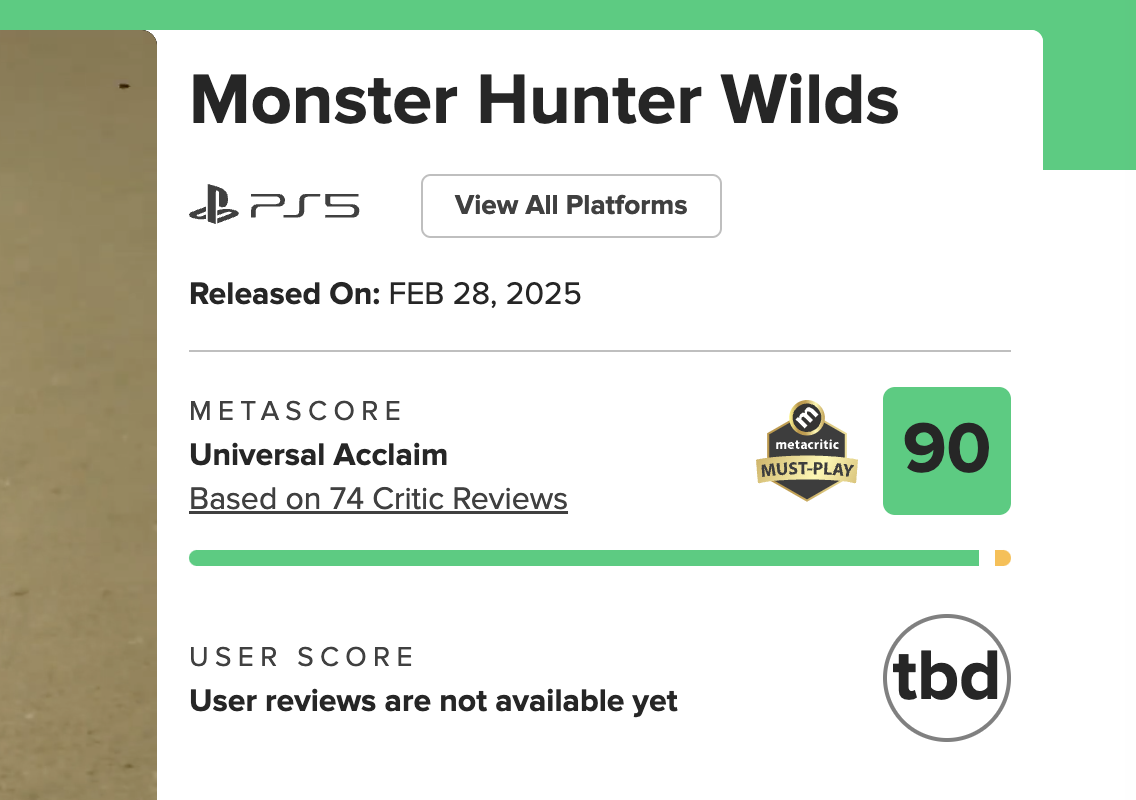Click the green 90 Metascore box
Screen dimensions: 1136x800
(947, 451)
